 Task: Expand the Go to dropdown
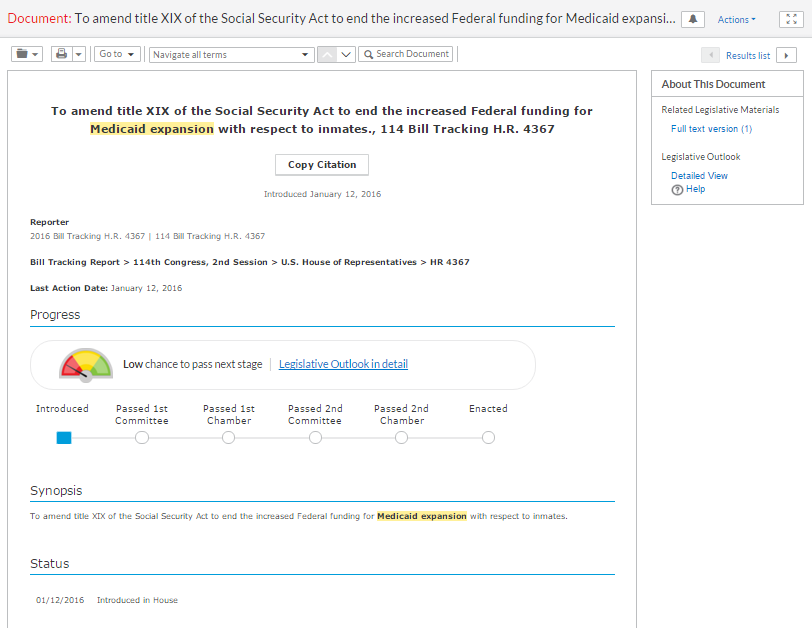[117, 54]
